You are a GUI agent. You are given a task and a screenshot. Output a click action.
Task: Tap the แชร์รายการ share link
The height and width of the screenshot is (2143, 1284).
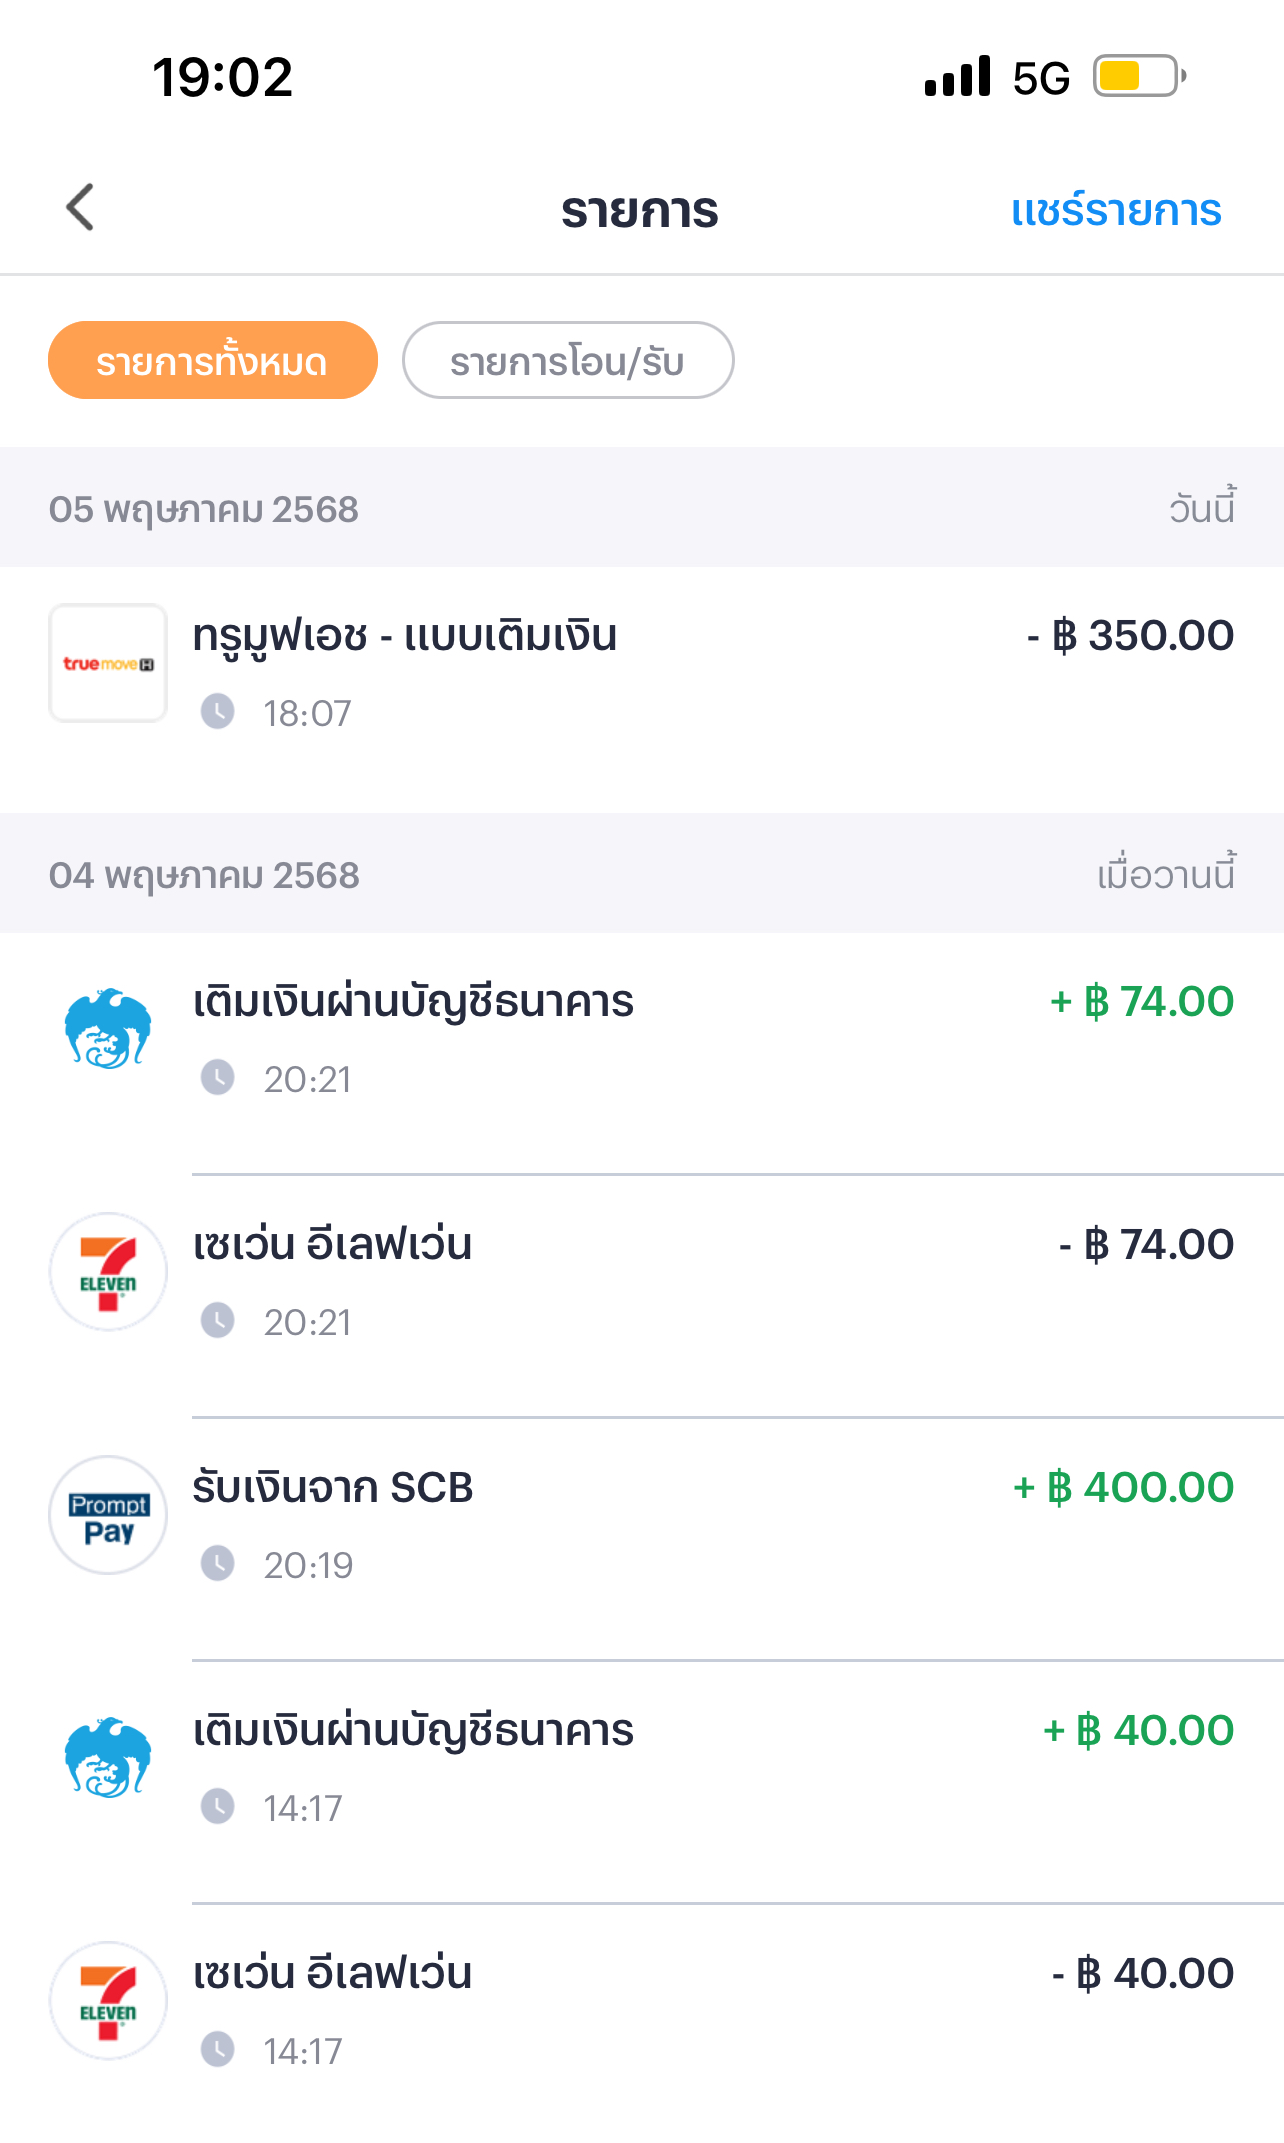pyautogui.click(x=1116, y=211)
